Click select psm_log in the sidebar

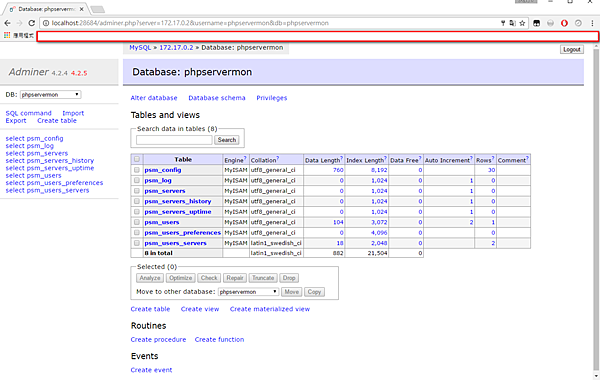pos(29,146)
